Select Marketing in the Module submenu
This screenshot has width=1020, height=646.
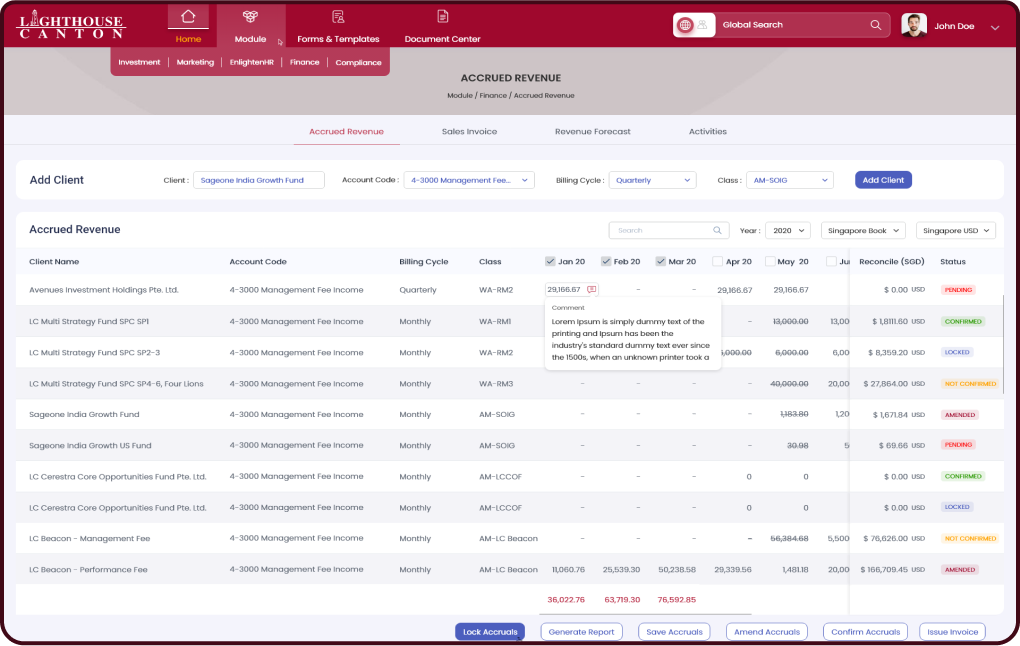195,62
